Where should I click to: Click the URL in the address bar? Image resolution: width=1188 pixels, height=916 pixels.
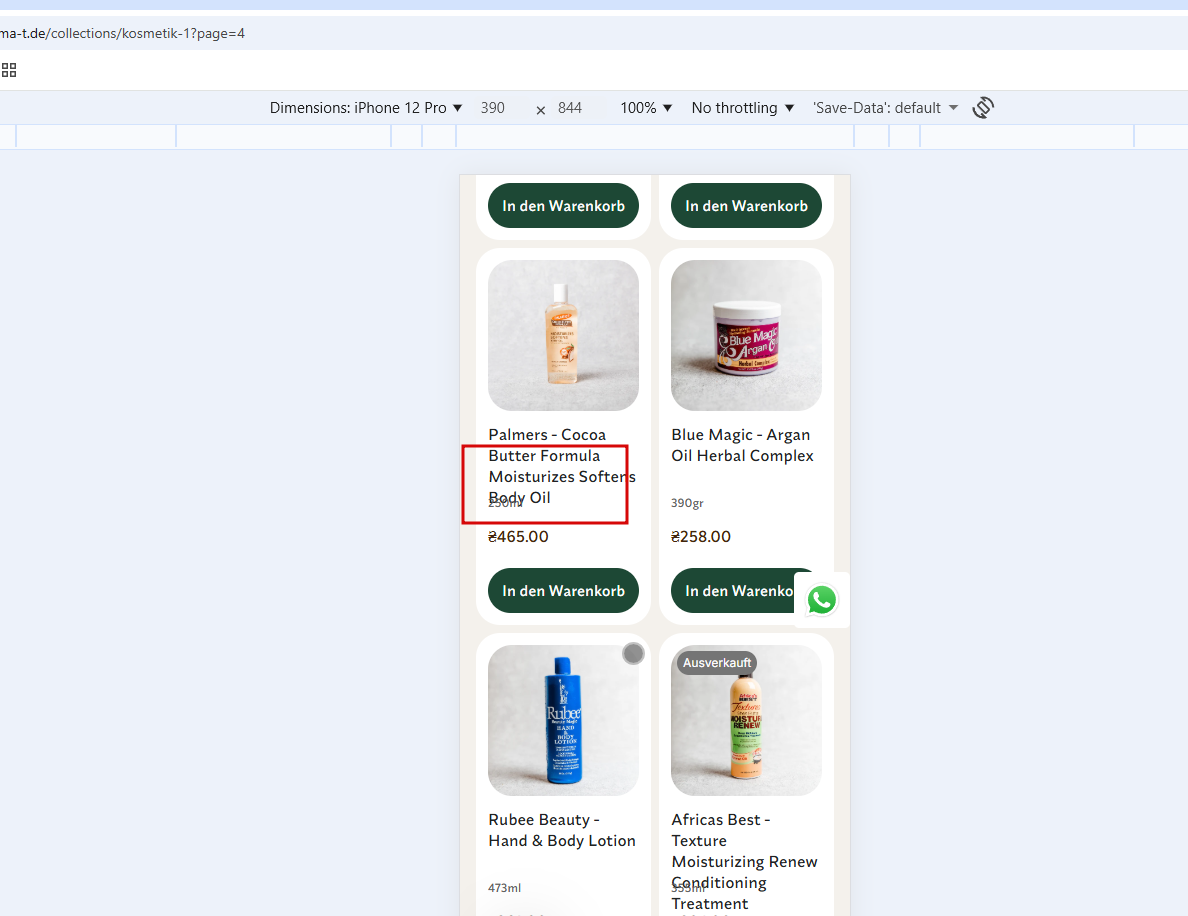tap(123, 33)
